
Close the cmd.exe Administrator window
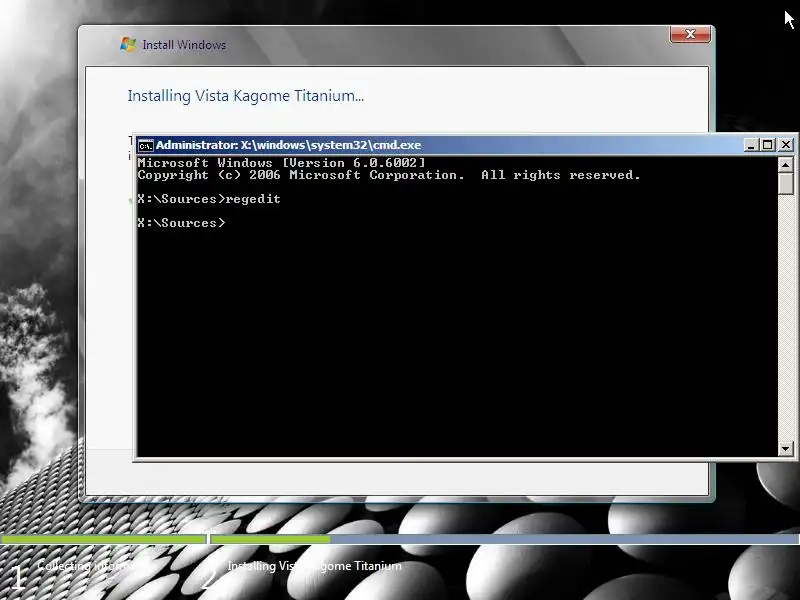tap(786, 145)
